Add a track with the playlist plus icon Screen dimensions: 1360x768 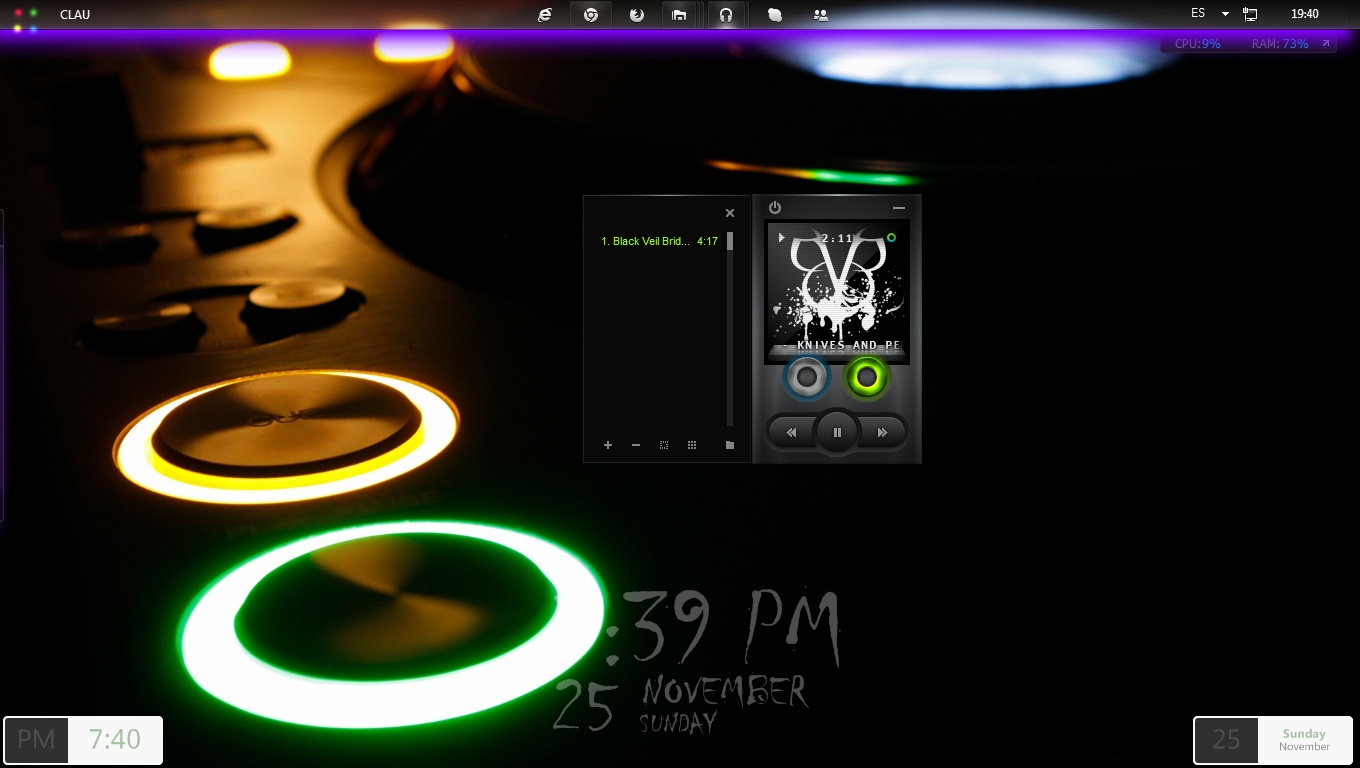click(x=608, y=445)
